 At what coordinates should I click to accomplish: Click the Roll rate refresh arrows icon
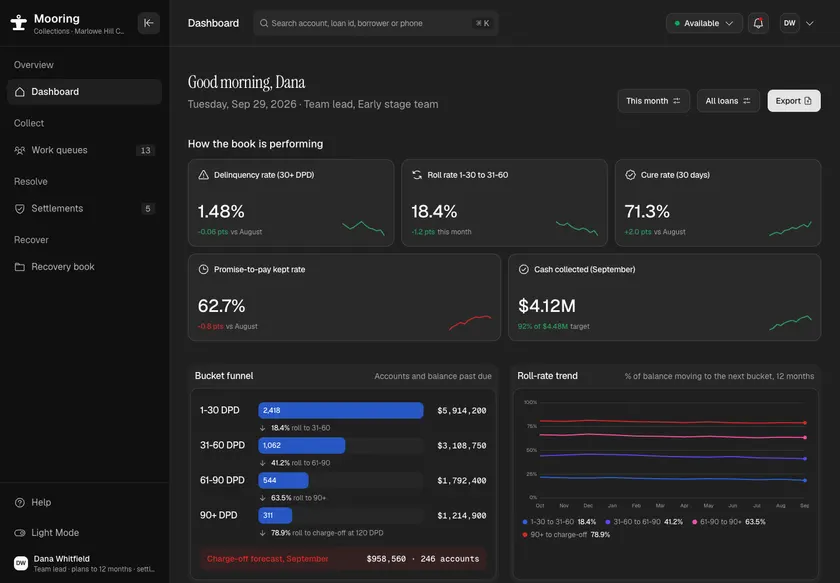[x=417, y=175]
